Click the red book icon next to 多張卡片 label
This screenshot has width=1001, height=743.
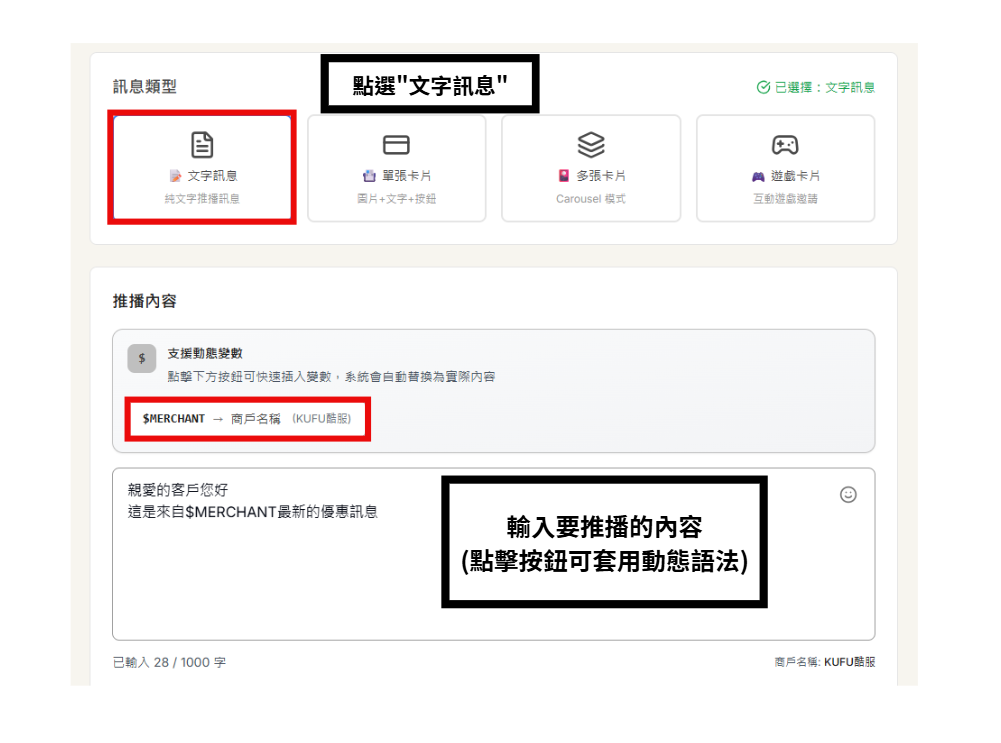click(x=564, y=173)
